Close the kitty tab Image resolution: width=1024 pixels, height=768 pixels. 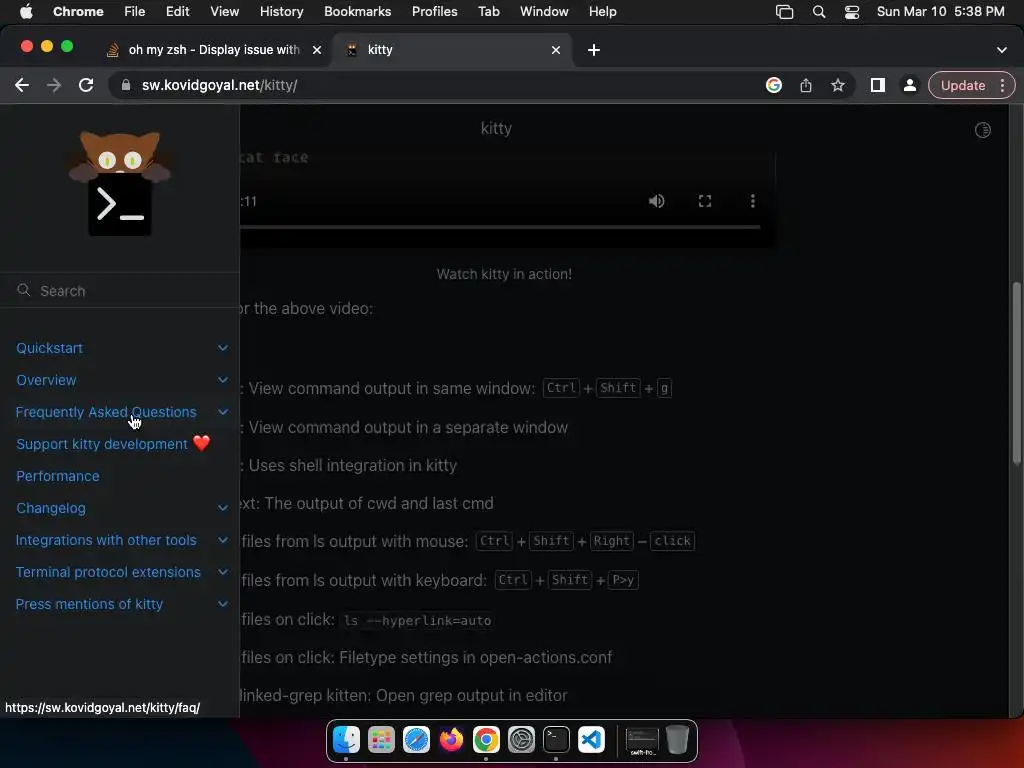pos(556,50)
